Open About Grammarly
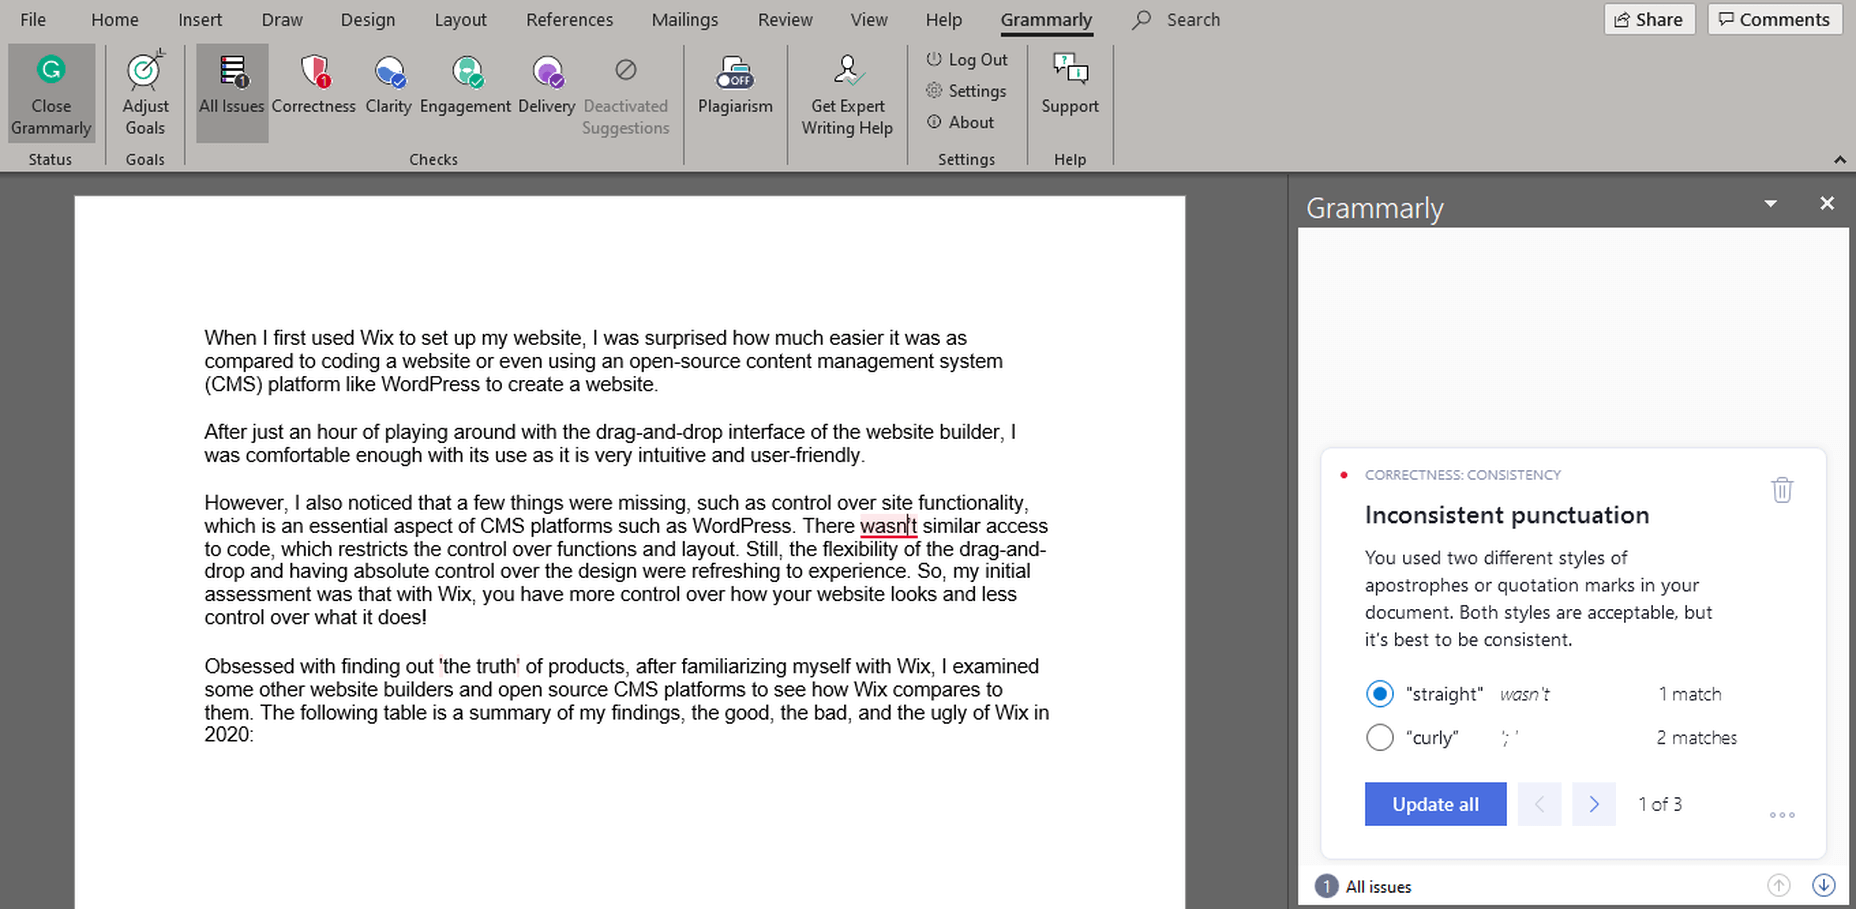This screenshot has height=909, width=1856. [x=960, y=122]
